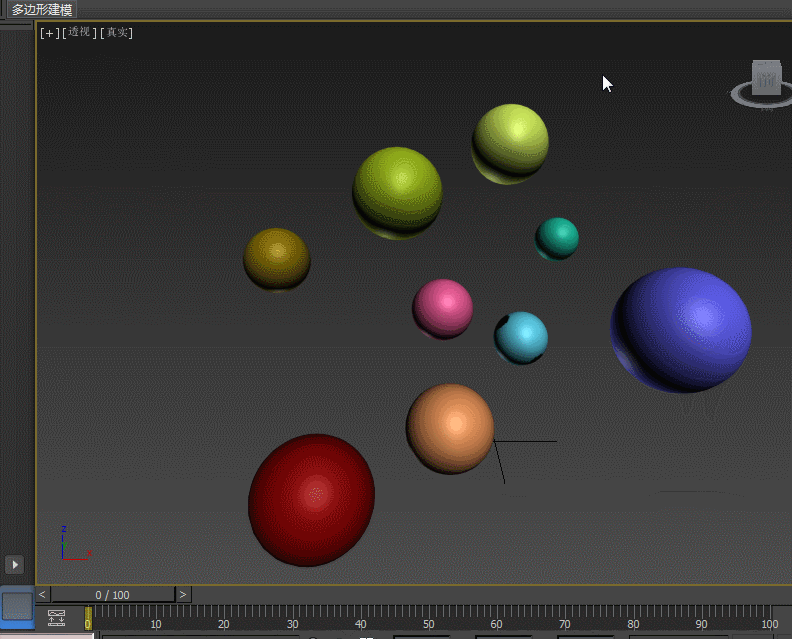Viewport: 792px width, 639px height.
Task: Select the small teal green sphere
Action: point(557,238)
